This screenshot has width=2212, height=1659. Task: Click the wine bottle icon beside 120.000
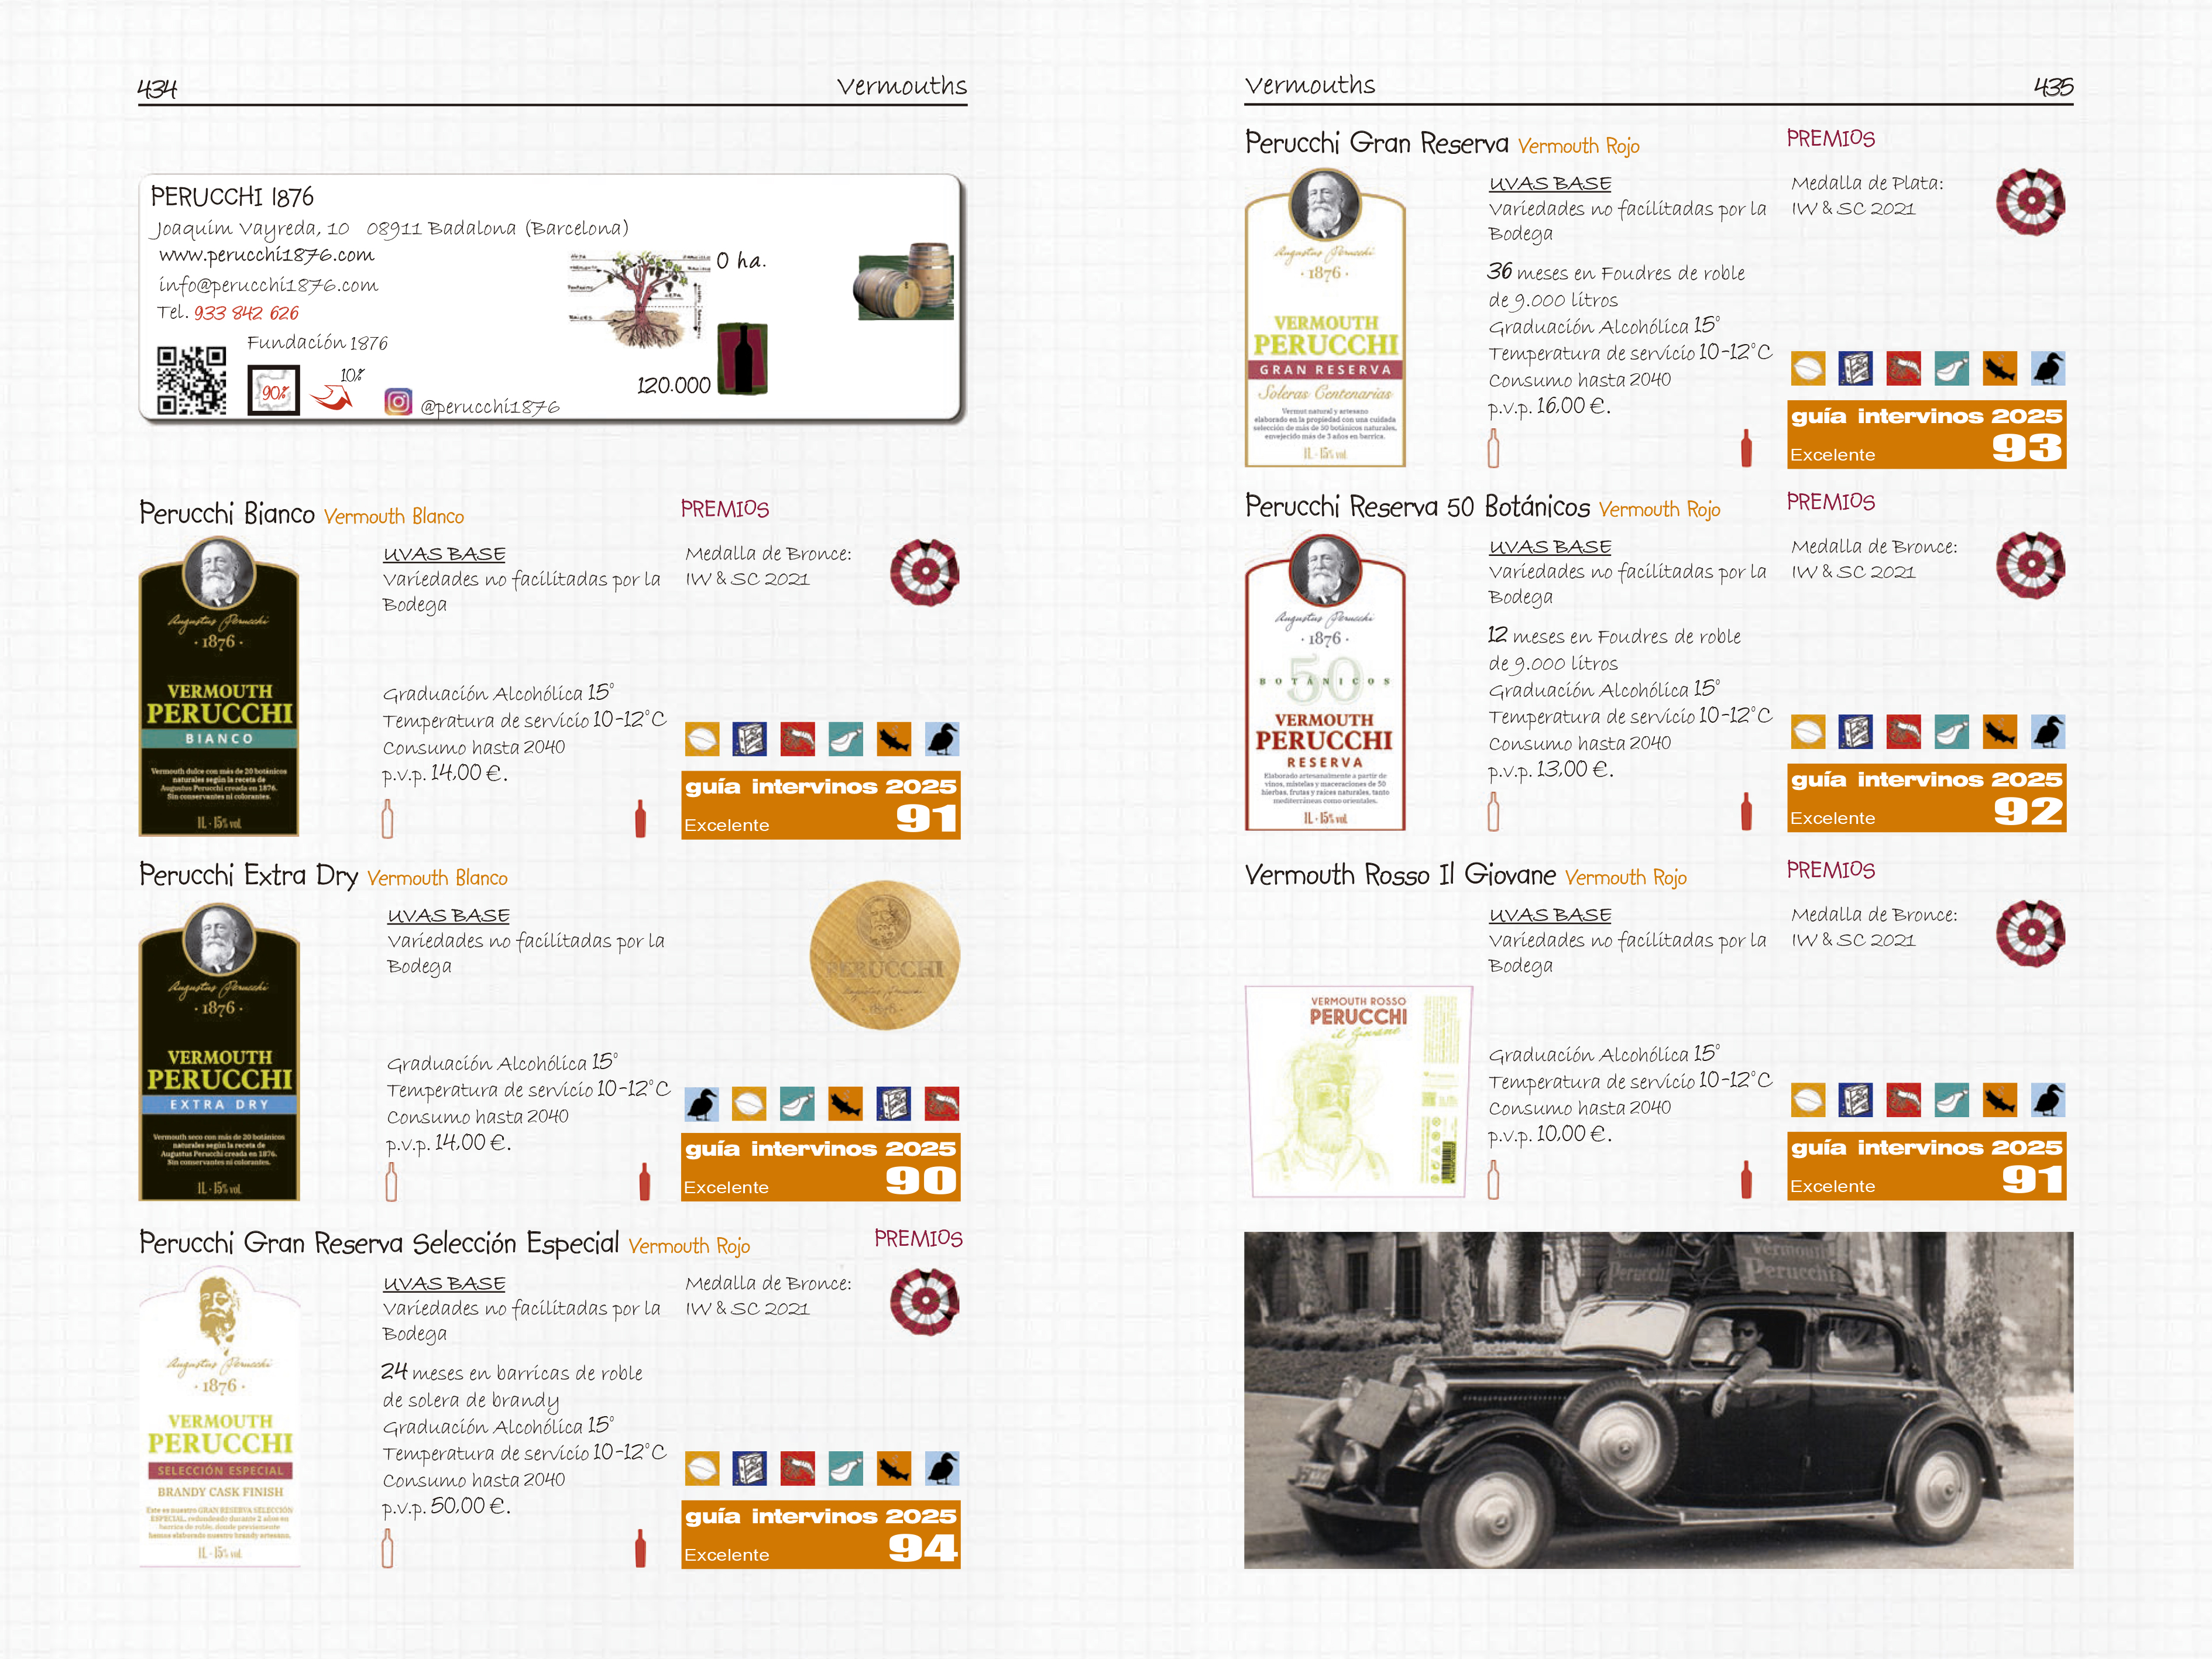(x=743, y=358)
